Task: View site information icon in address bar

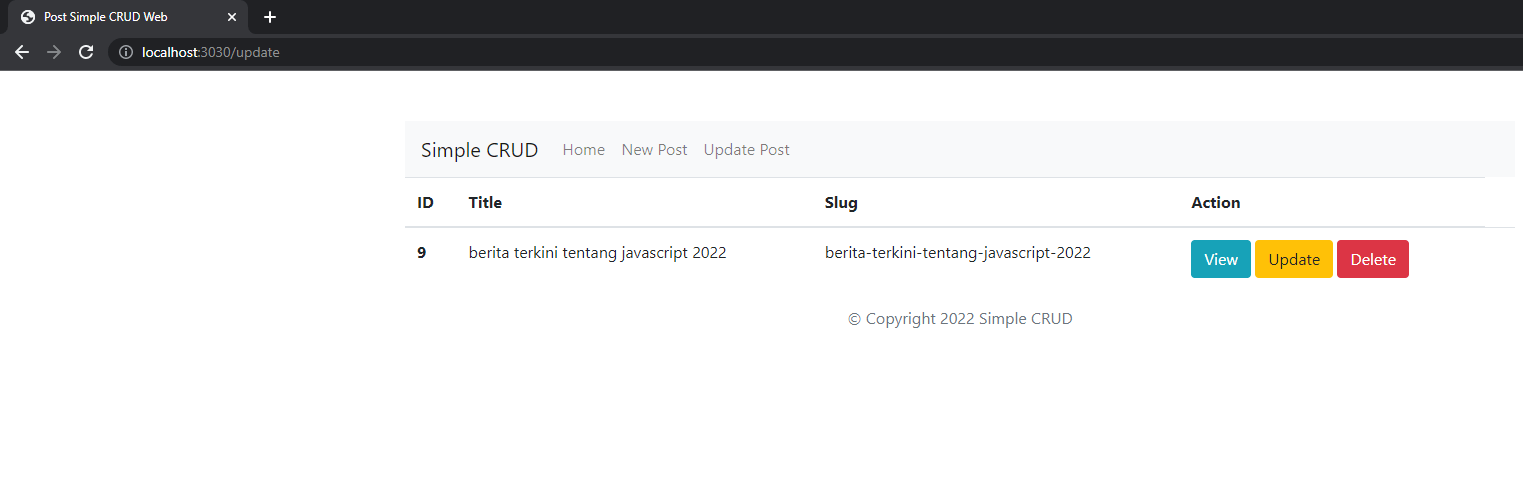Action: click(126, 52)
